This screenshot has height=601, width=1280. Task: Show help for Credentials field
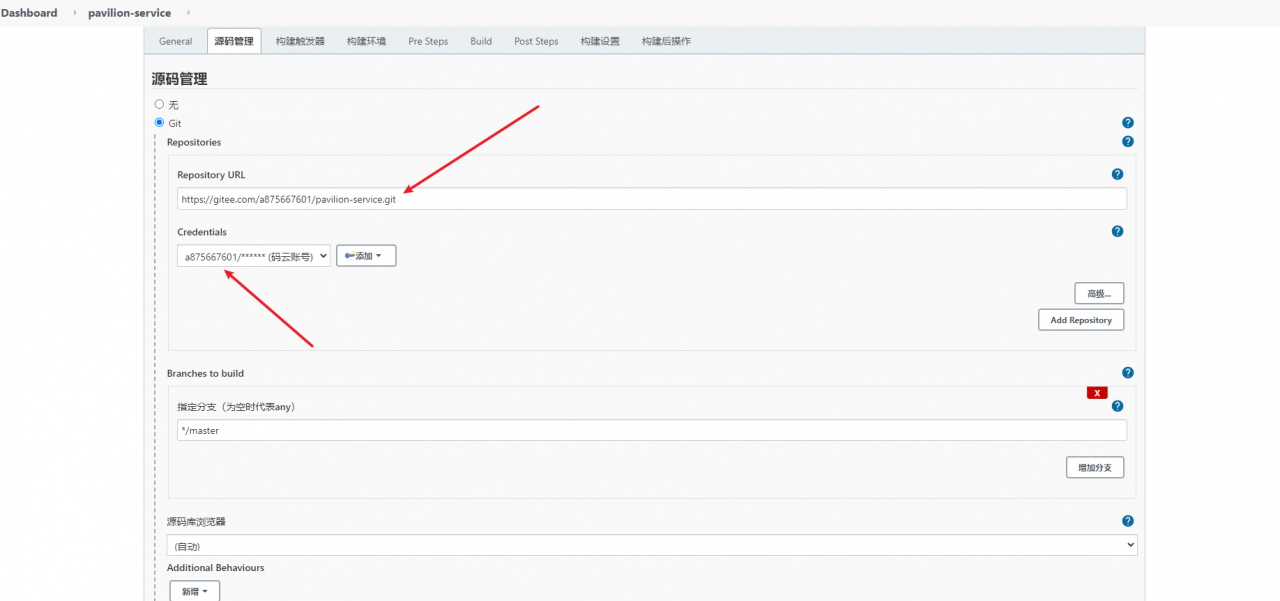pos(1117,231)
